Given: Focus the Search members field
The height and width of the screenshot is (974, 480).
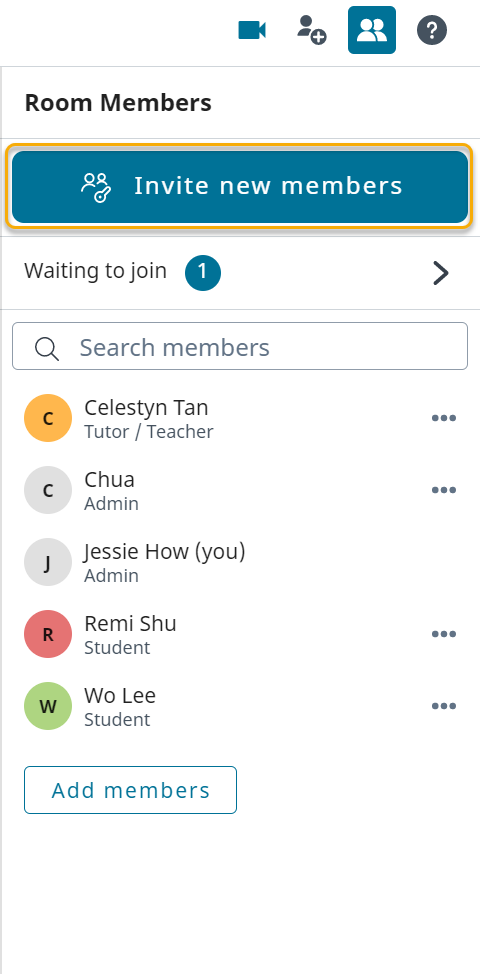Looking at the screenshot, I should click(240, 347).
